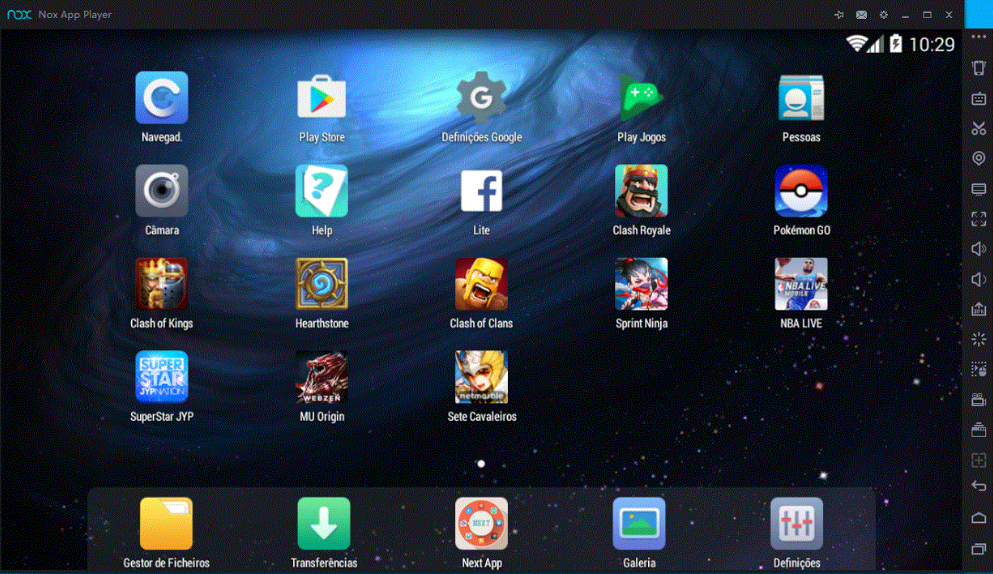The width and height of the screenshot is (993, 574).
Task: Tap the mobile signal strength icon
Action: (x=876, y=44)
